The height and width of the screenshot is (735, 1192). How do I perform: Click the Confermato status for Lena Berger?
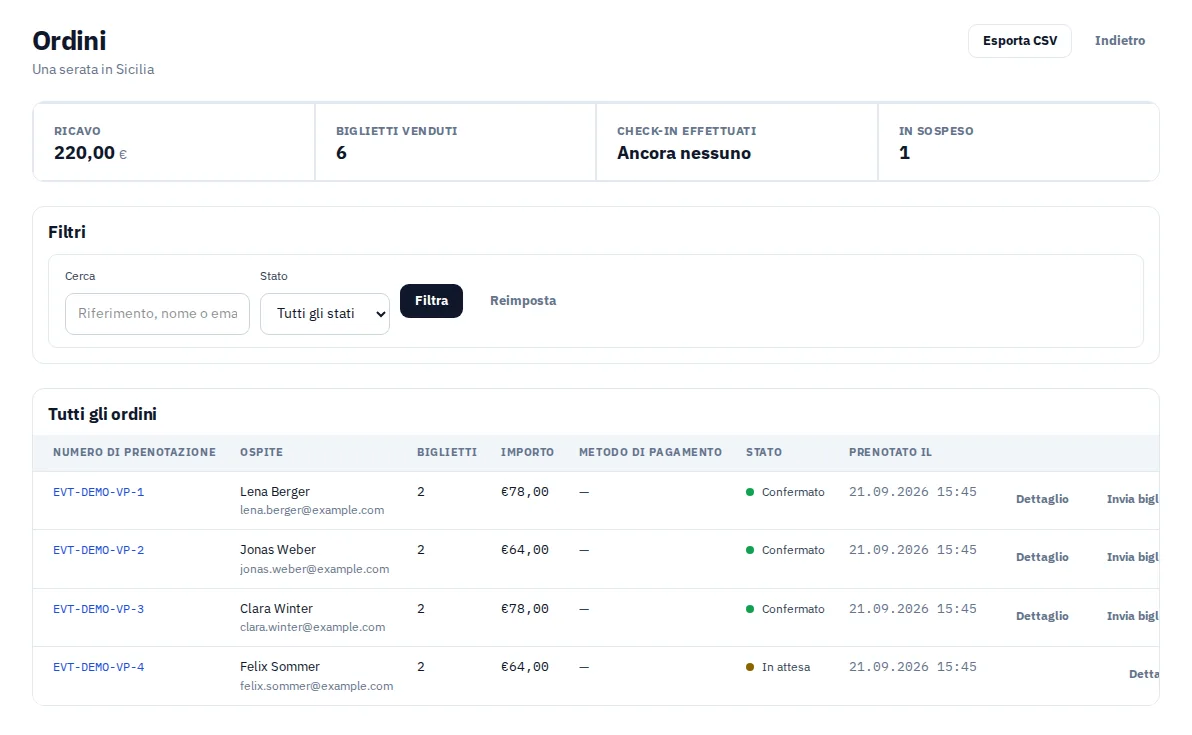tap(785, 493)
